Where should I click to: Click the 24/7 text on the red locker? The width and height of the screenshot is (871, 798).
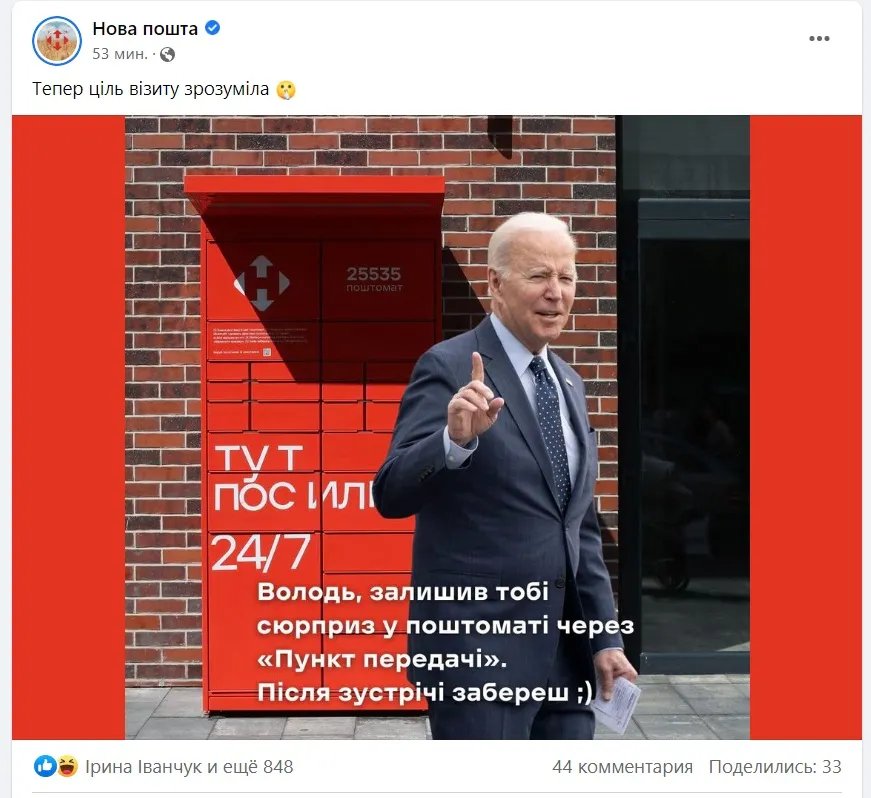pos(261,553)
